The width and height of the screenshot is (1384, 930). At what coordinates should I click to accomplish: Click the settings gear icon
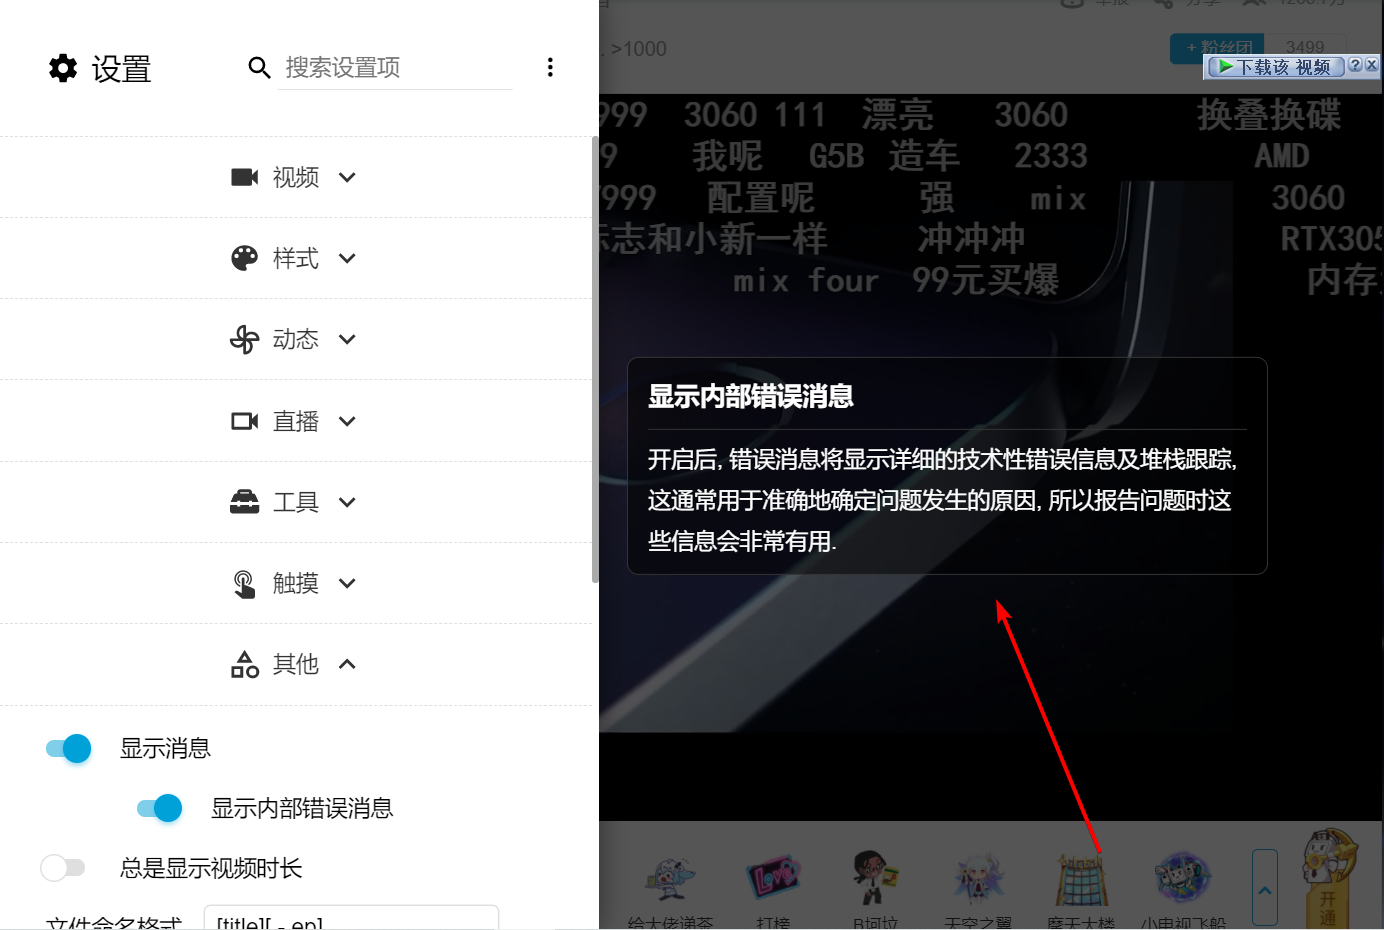tap(63, 68)
